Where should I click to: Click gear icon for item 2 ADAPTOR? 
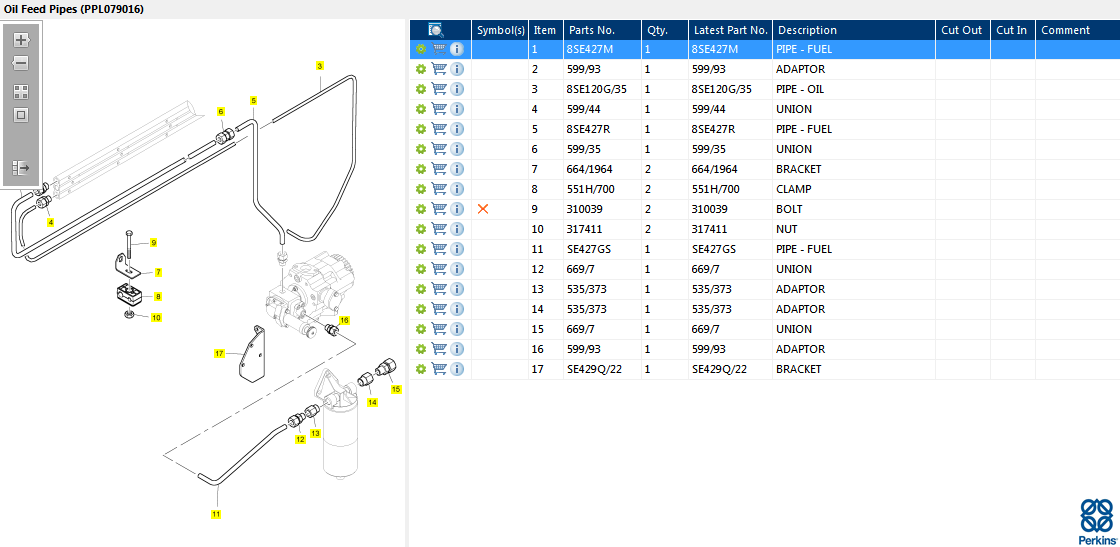point(421,69)
